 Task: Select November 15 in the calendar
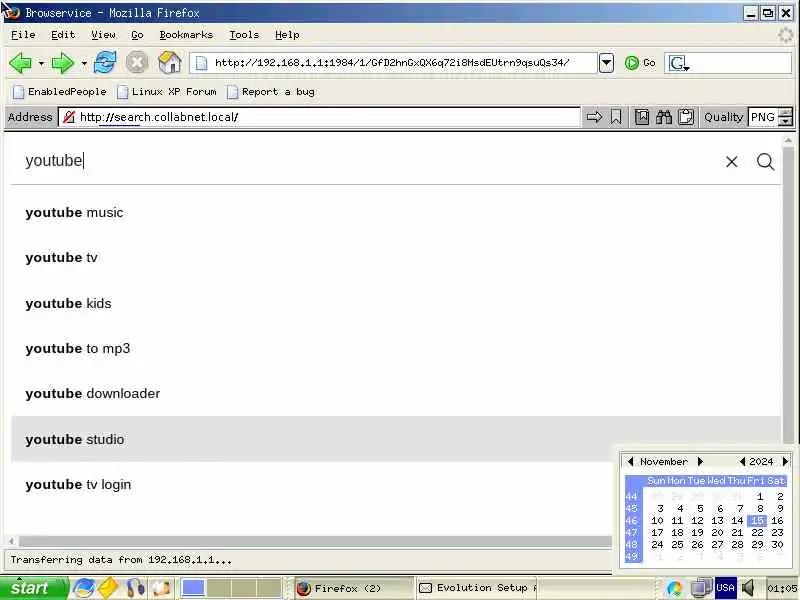point(757,520)
